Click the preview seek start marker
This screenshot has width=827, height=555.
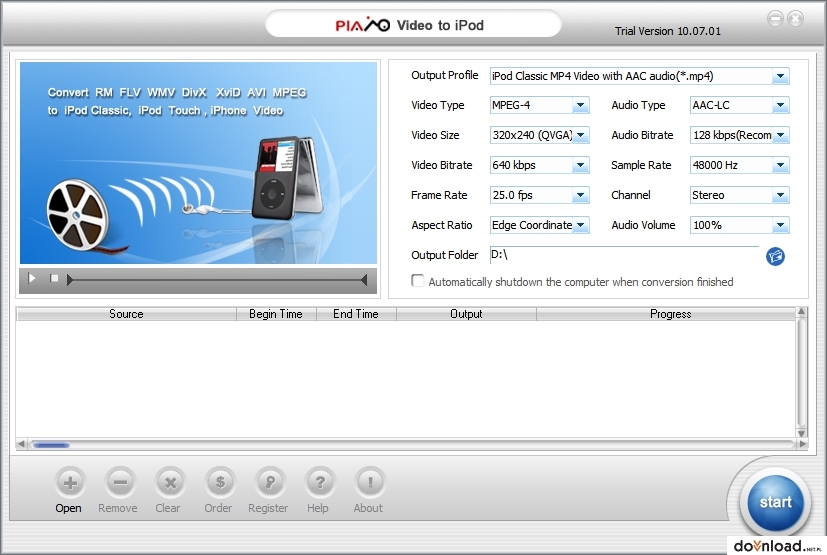click(x=69, y=280)
